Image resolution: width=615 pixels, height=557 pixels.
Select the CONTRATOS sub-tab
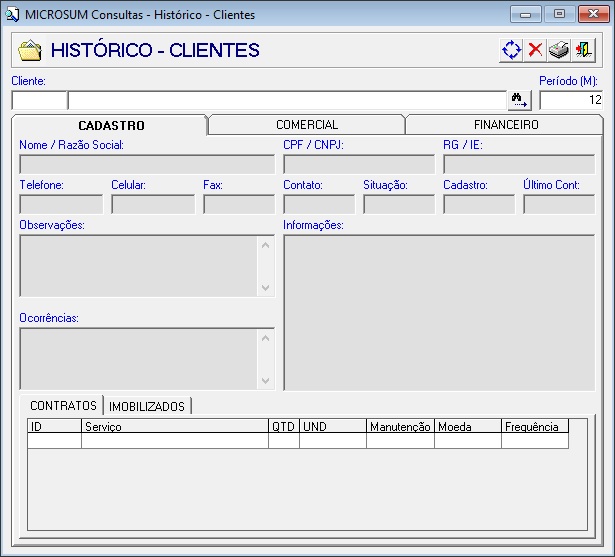click(63, 405)
